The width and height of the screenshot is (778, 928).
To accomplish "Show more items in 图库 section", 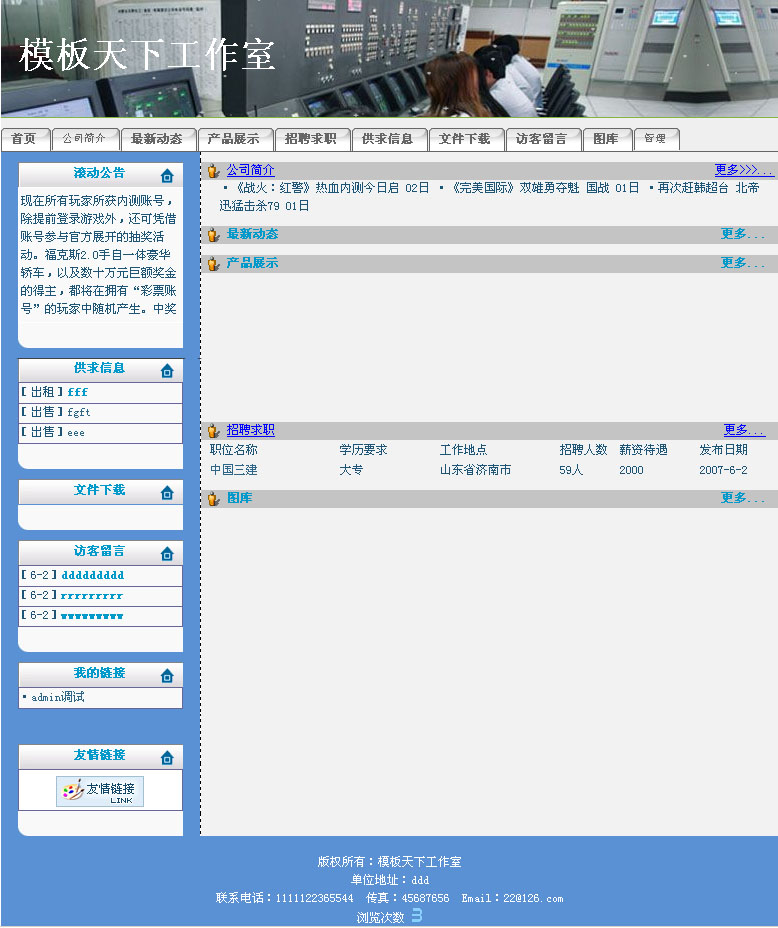I will pos(742,498).
